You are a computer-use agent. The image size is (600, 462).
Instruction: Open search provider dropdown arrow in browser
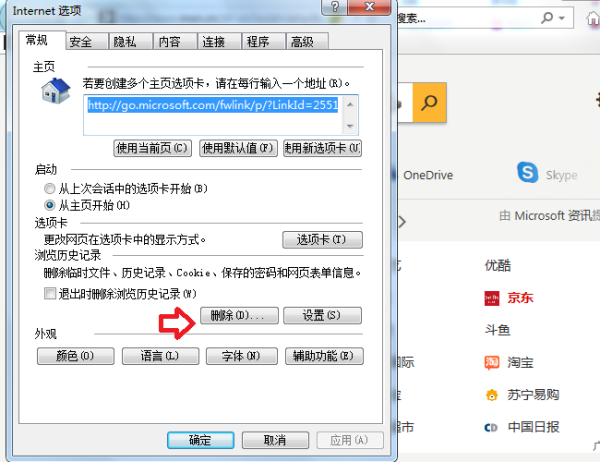pos(562,18)
